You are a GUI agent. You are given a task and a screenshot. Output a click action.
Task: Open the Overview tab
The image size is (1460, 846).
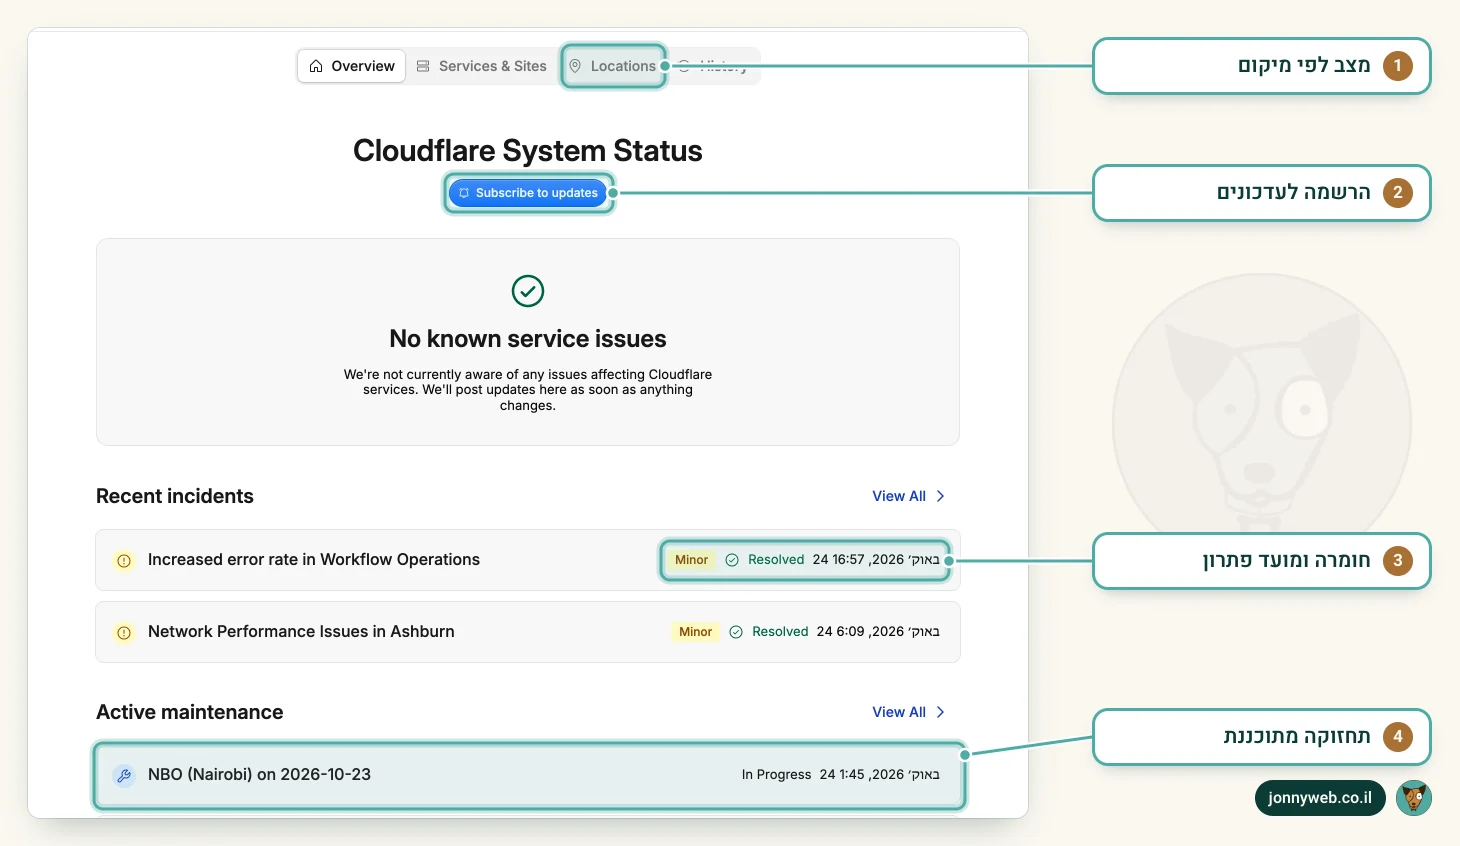[352, 66]
